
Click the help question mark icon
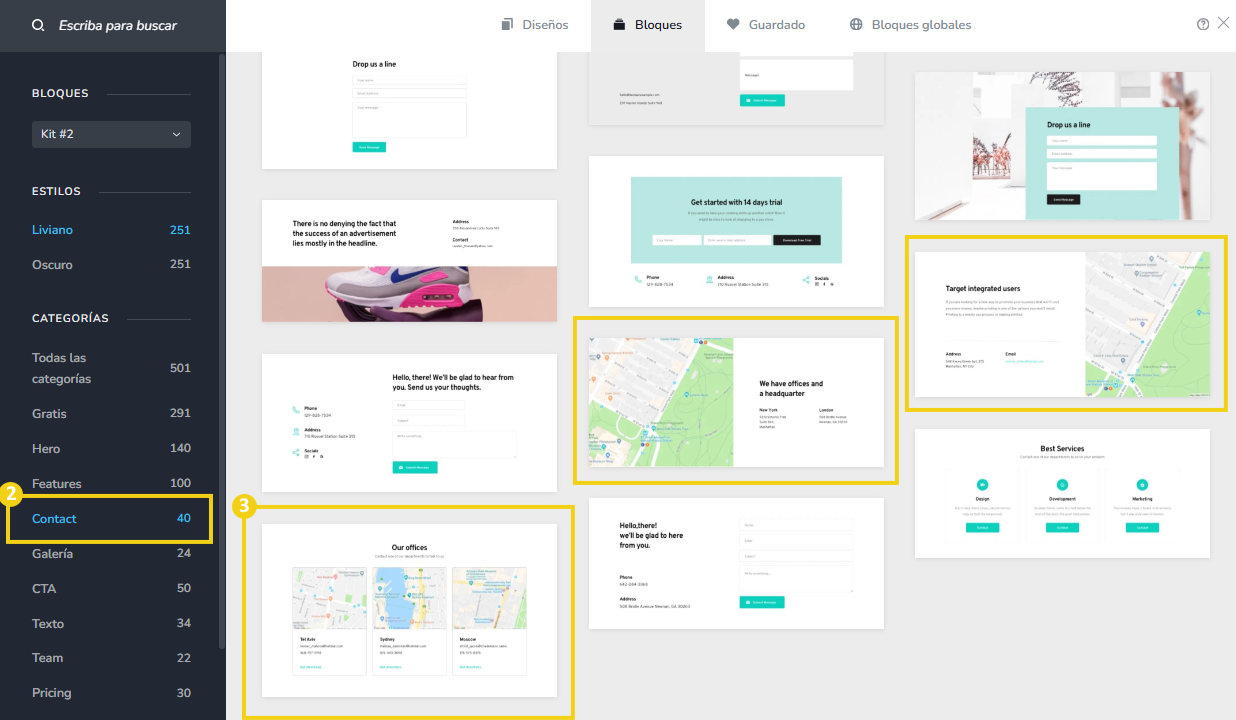(1203, 24)
